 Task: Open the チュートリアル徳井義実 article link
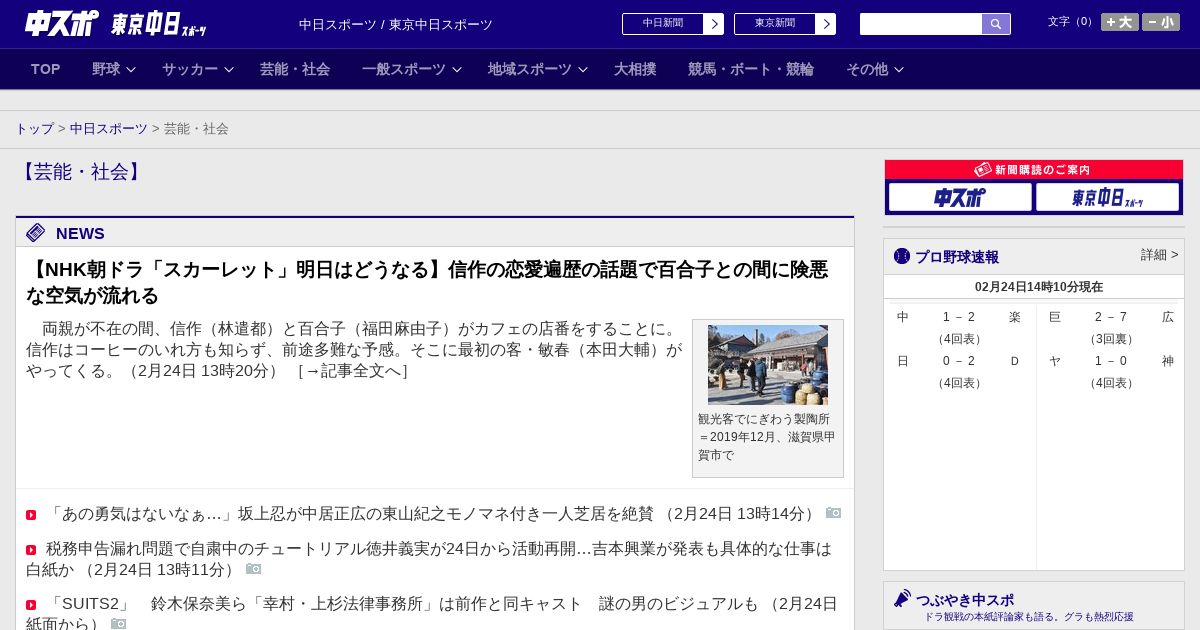[x=430, y=559]
